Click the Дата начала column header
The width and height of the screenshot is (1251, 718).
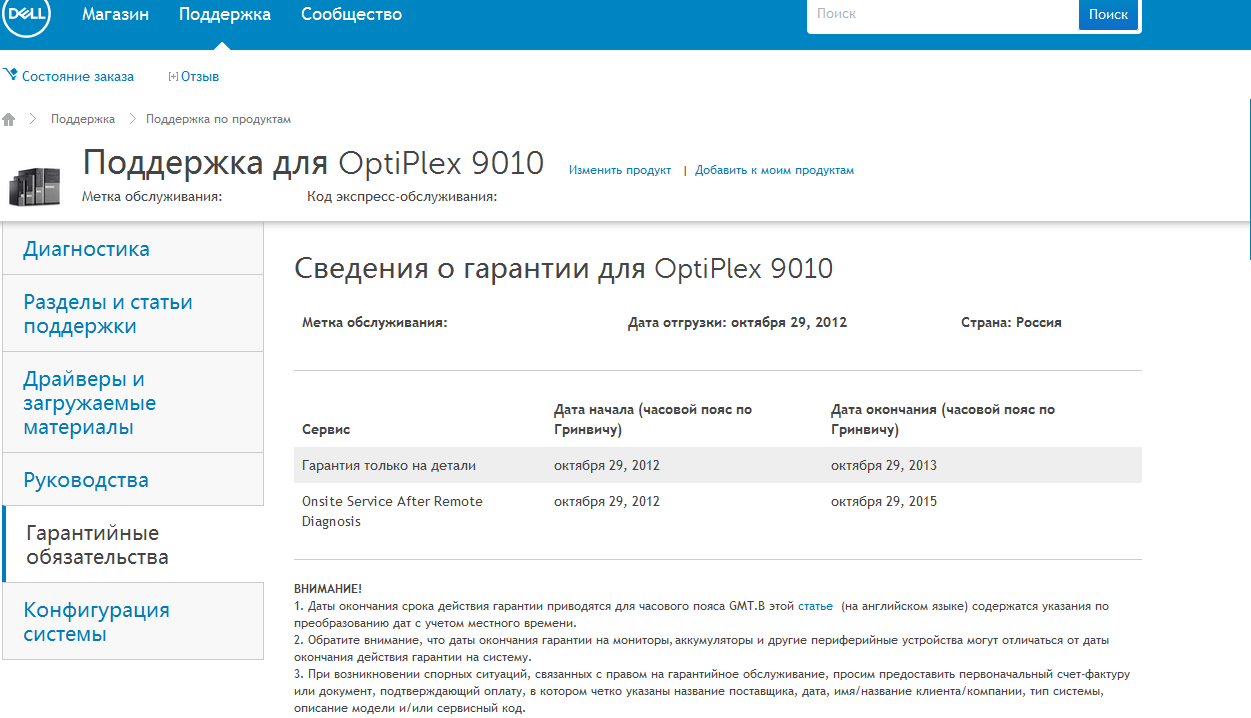[653, 419]
